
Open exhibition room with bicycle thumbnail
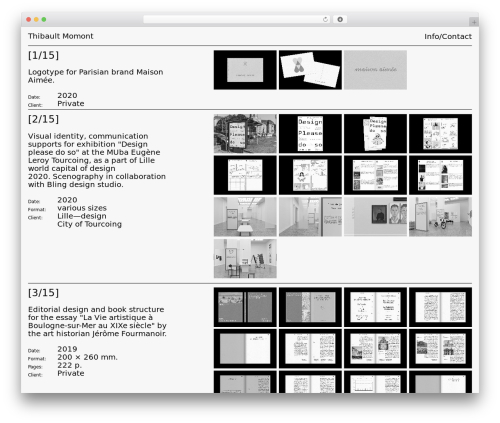(440, 217)
